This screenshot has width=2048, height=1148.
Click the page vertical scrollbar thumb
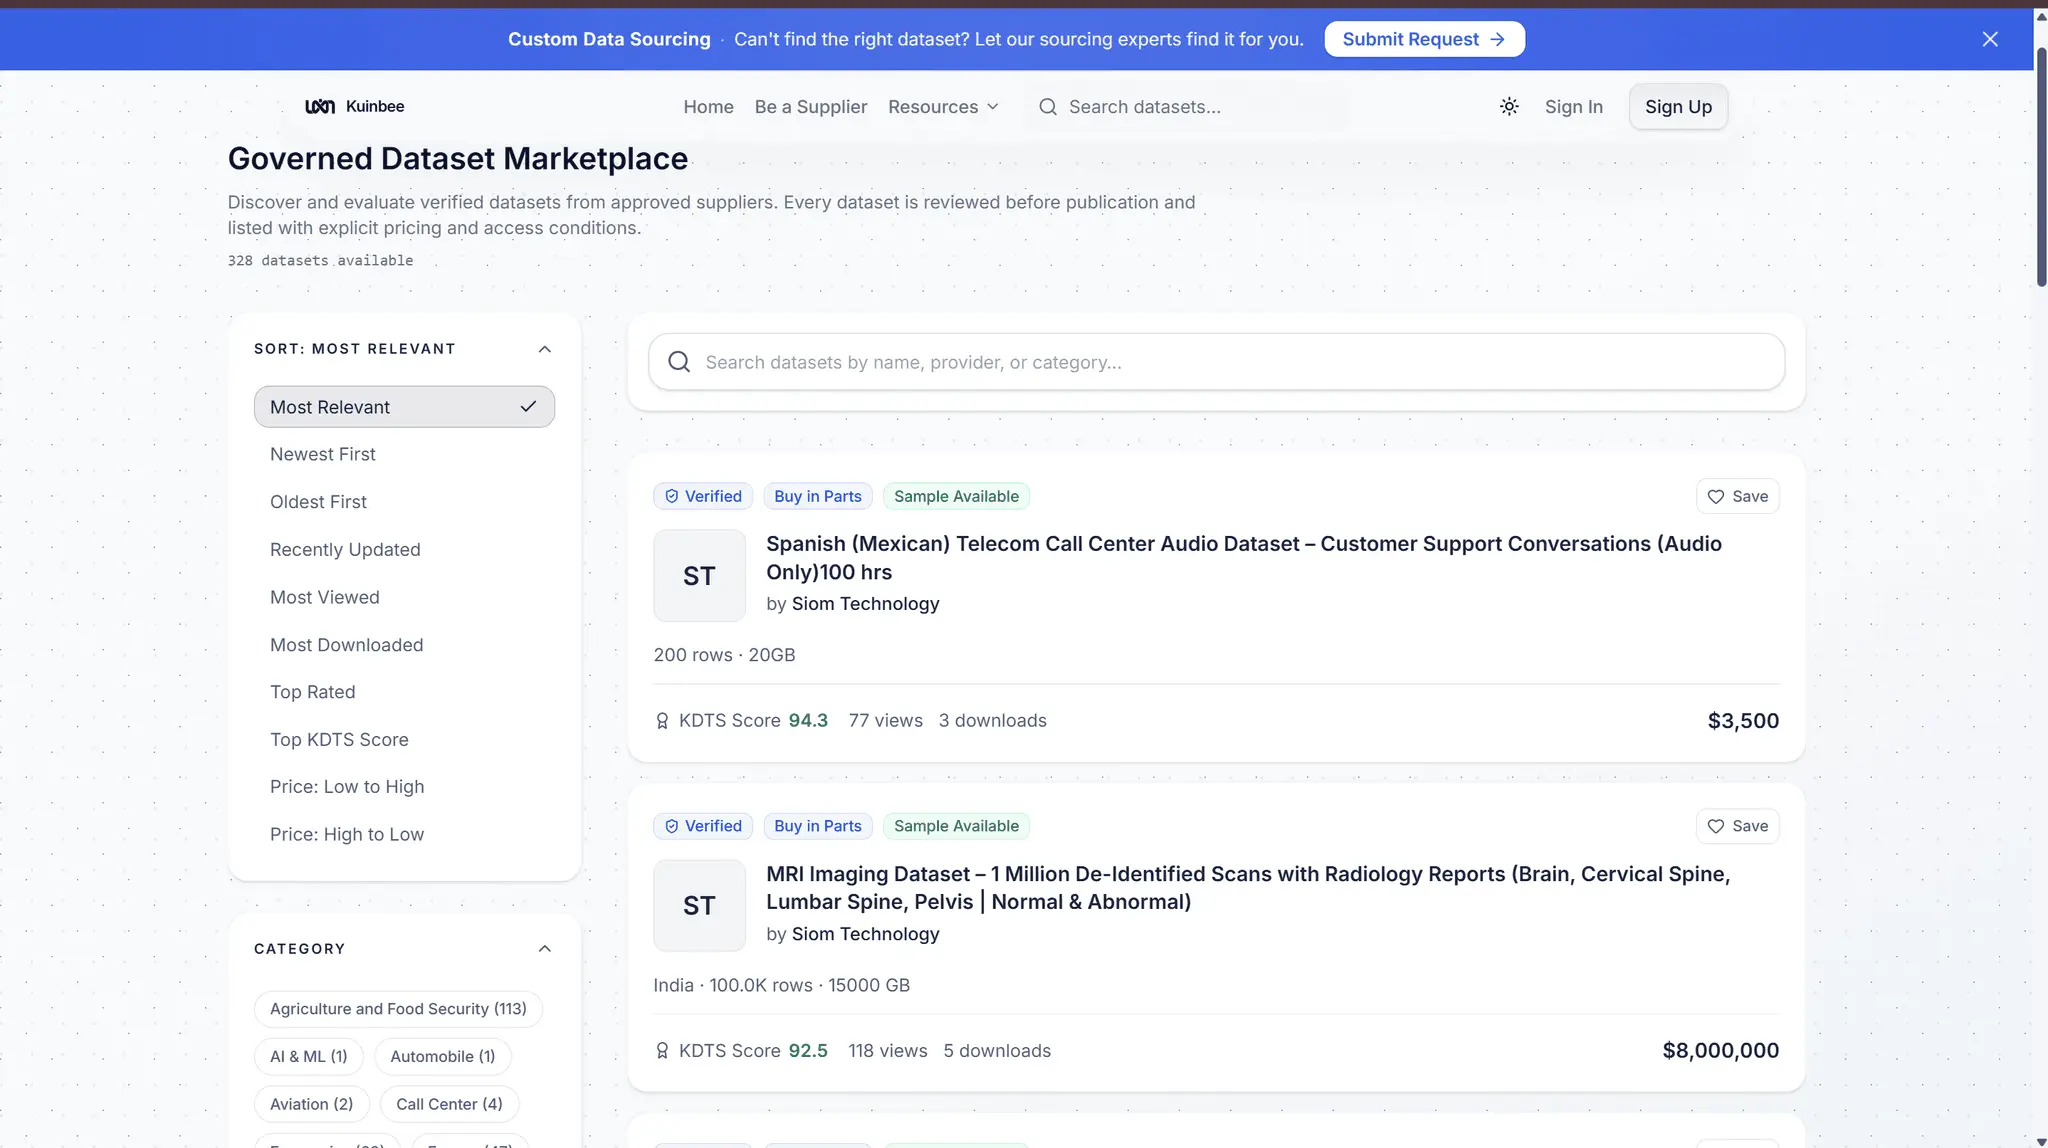click(x=2041, y=165)
